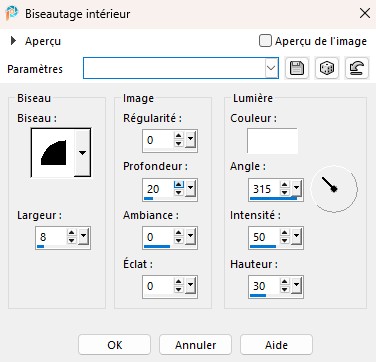
Task: Click inside the Régularité value field
Action: tap(159, 140)
